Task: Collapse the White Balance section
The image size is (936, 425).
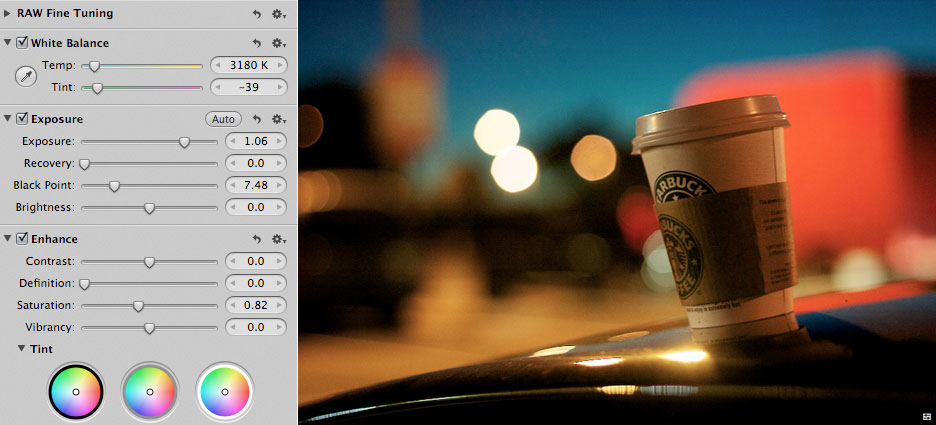Action: (7, 42)
